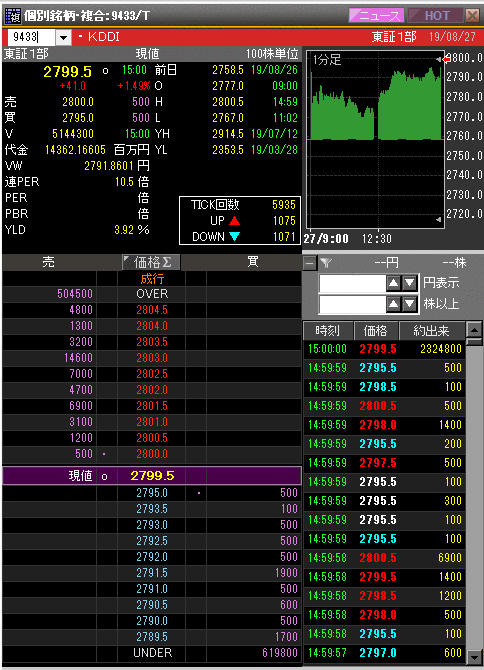Select the 時刻 column header

click(328, 330)
